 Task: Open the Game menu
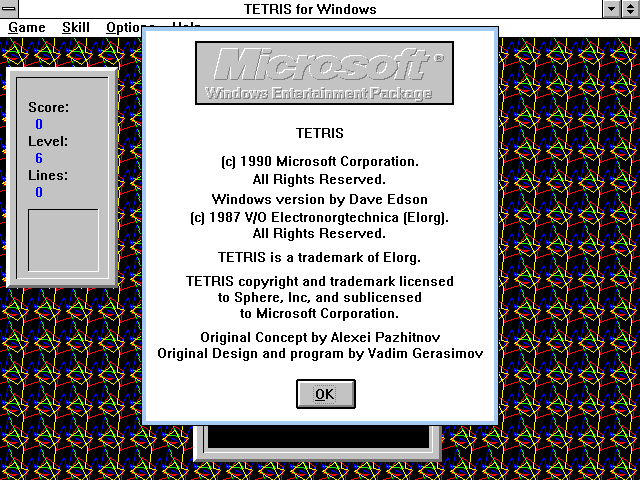(x=27, y=28)
